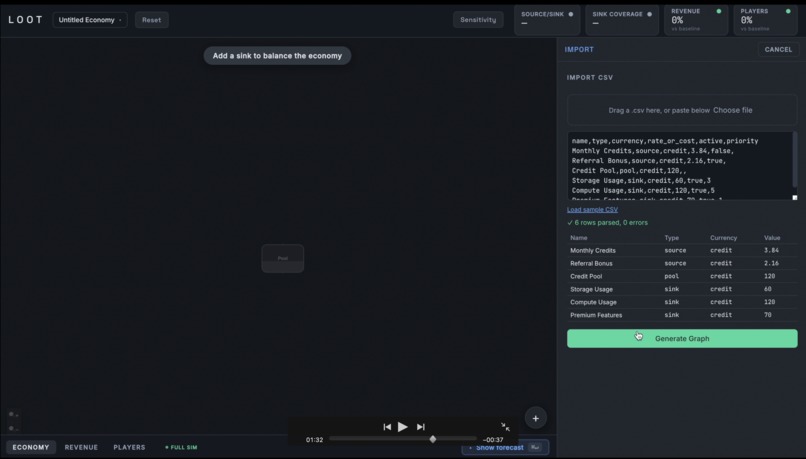
Task: Click Load sample CSV link
Action: click(592, 210)
